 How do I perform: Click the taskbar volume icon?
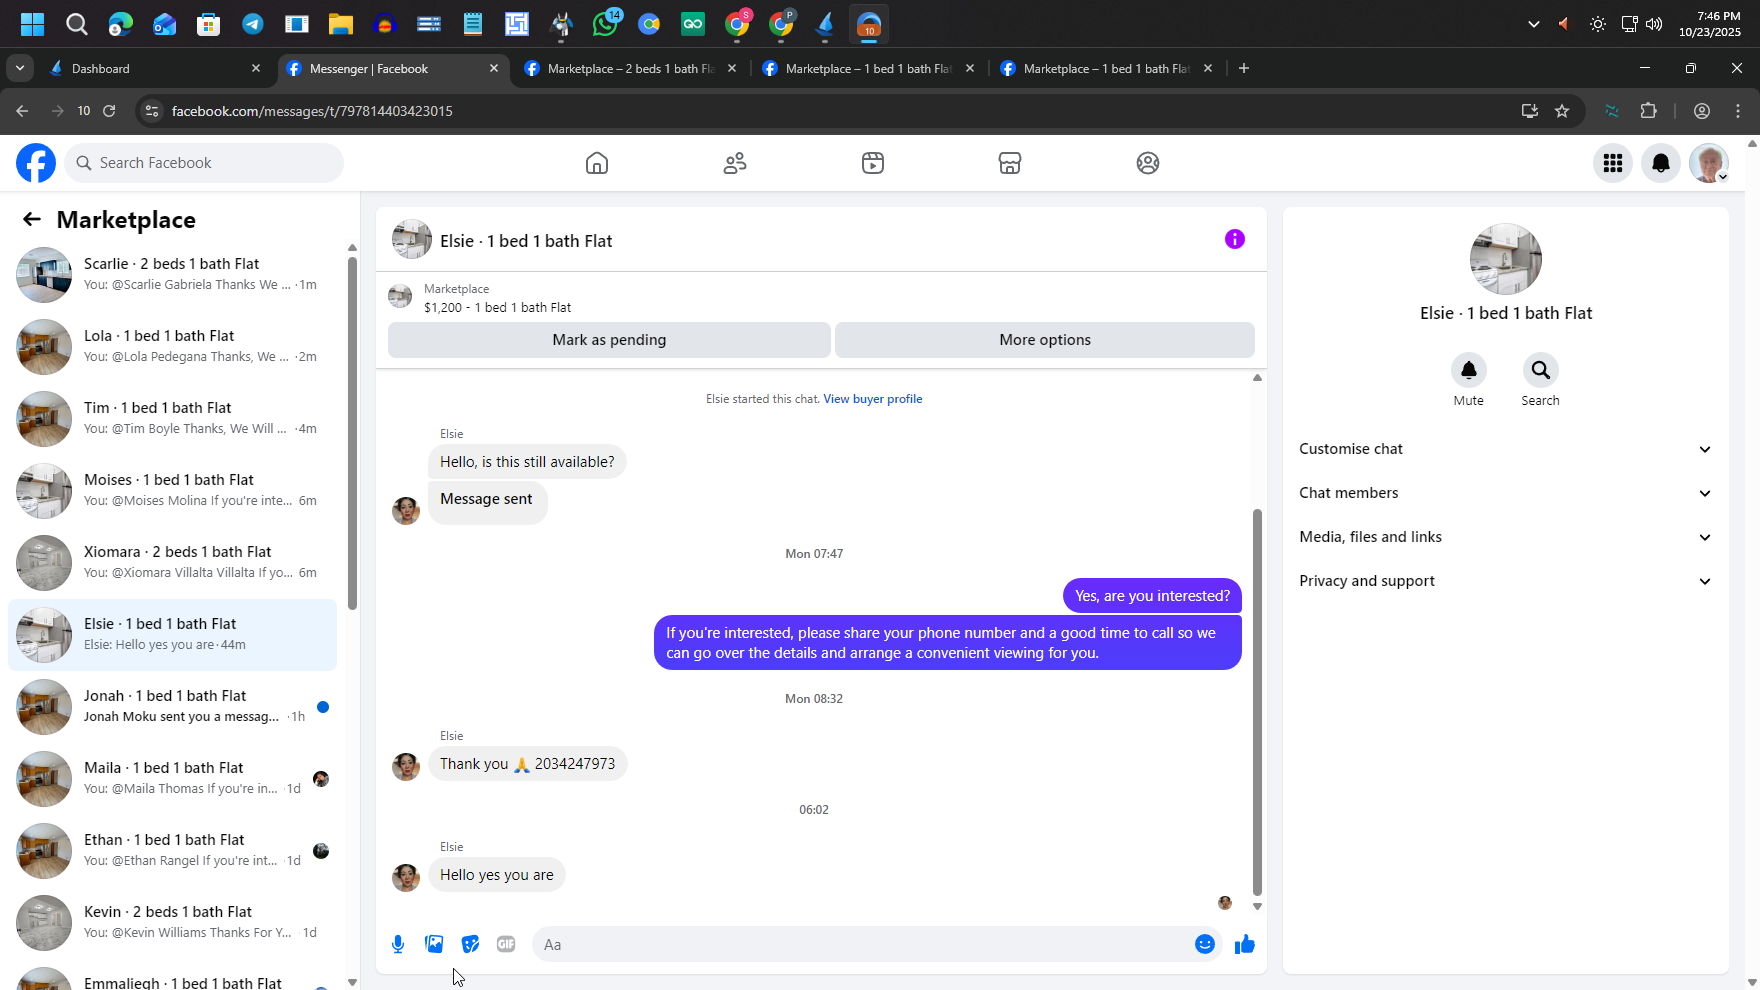(1654, 24)
